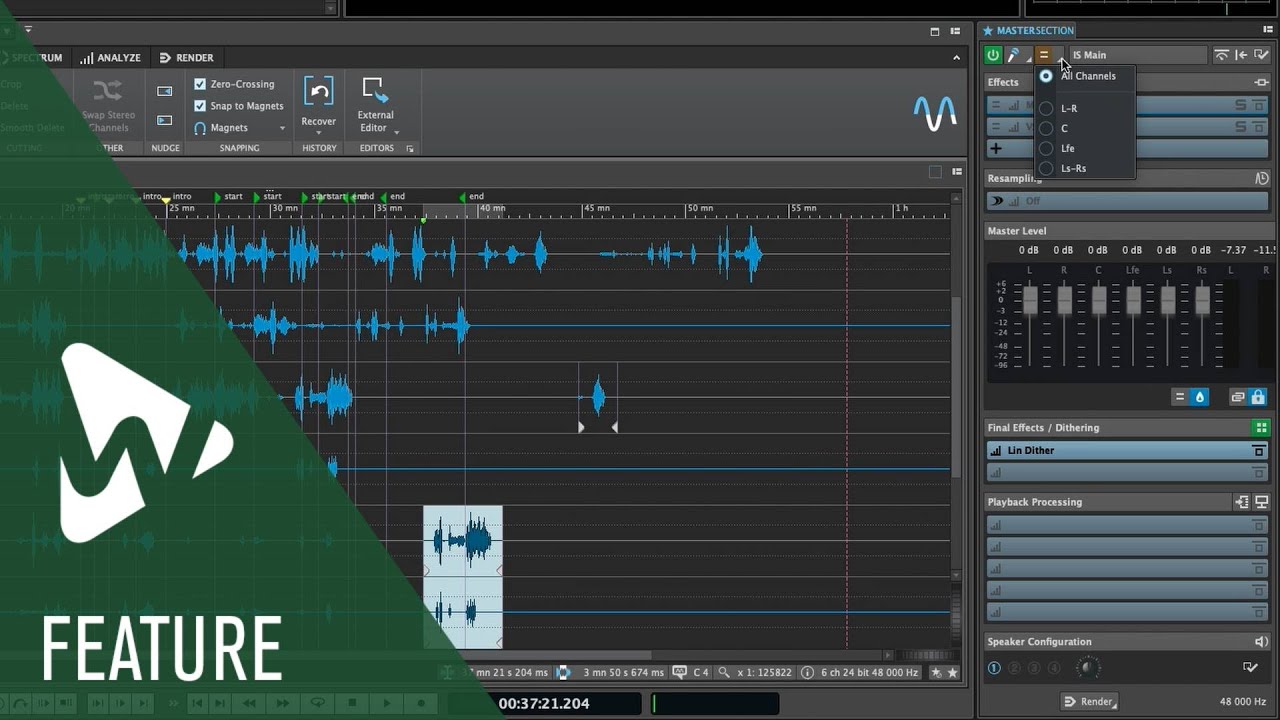Expand the Editors group launcher icon
The image size is (1280, 720).
click(409, 149)
